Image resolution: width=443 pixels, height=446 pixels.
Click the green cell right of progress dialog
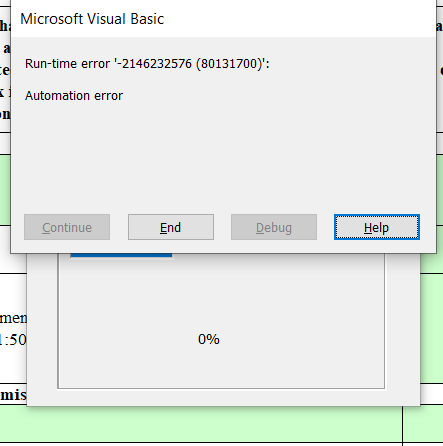(x=432, y=328)
